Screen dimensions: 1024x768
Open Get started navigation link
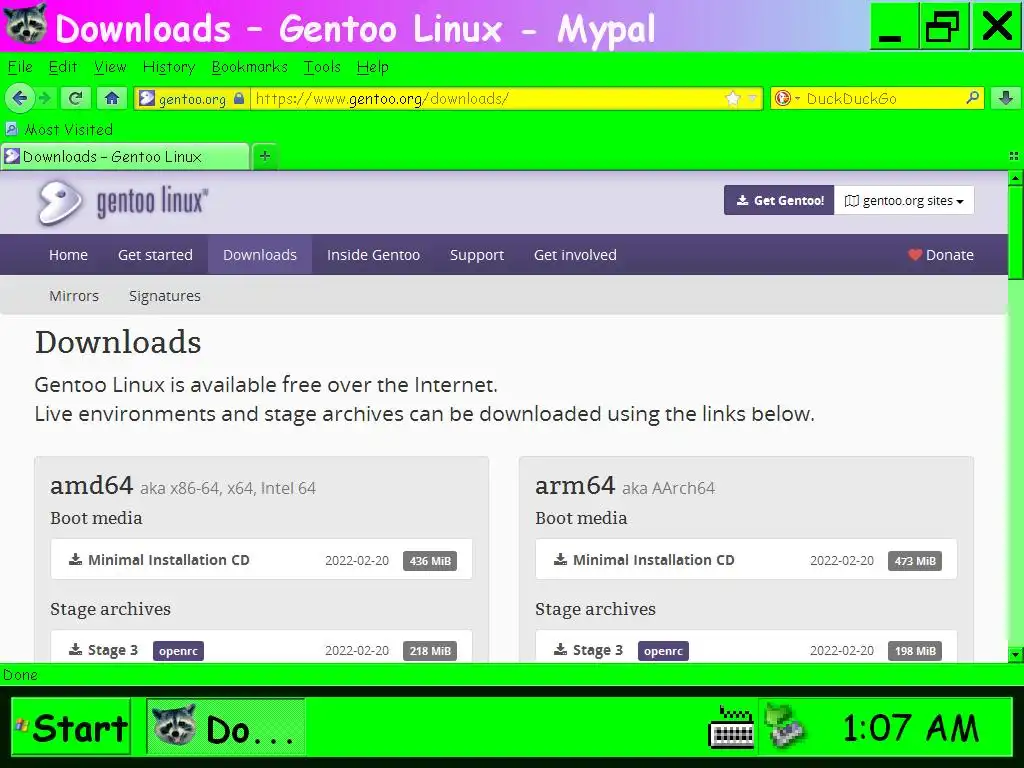[x=155, y=255]
